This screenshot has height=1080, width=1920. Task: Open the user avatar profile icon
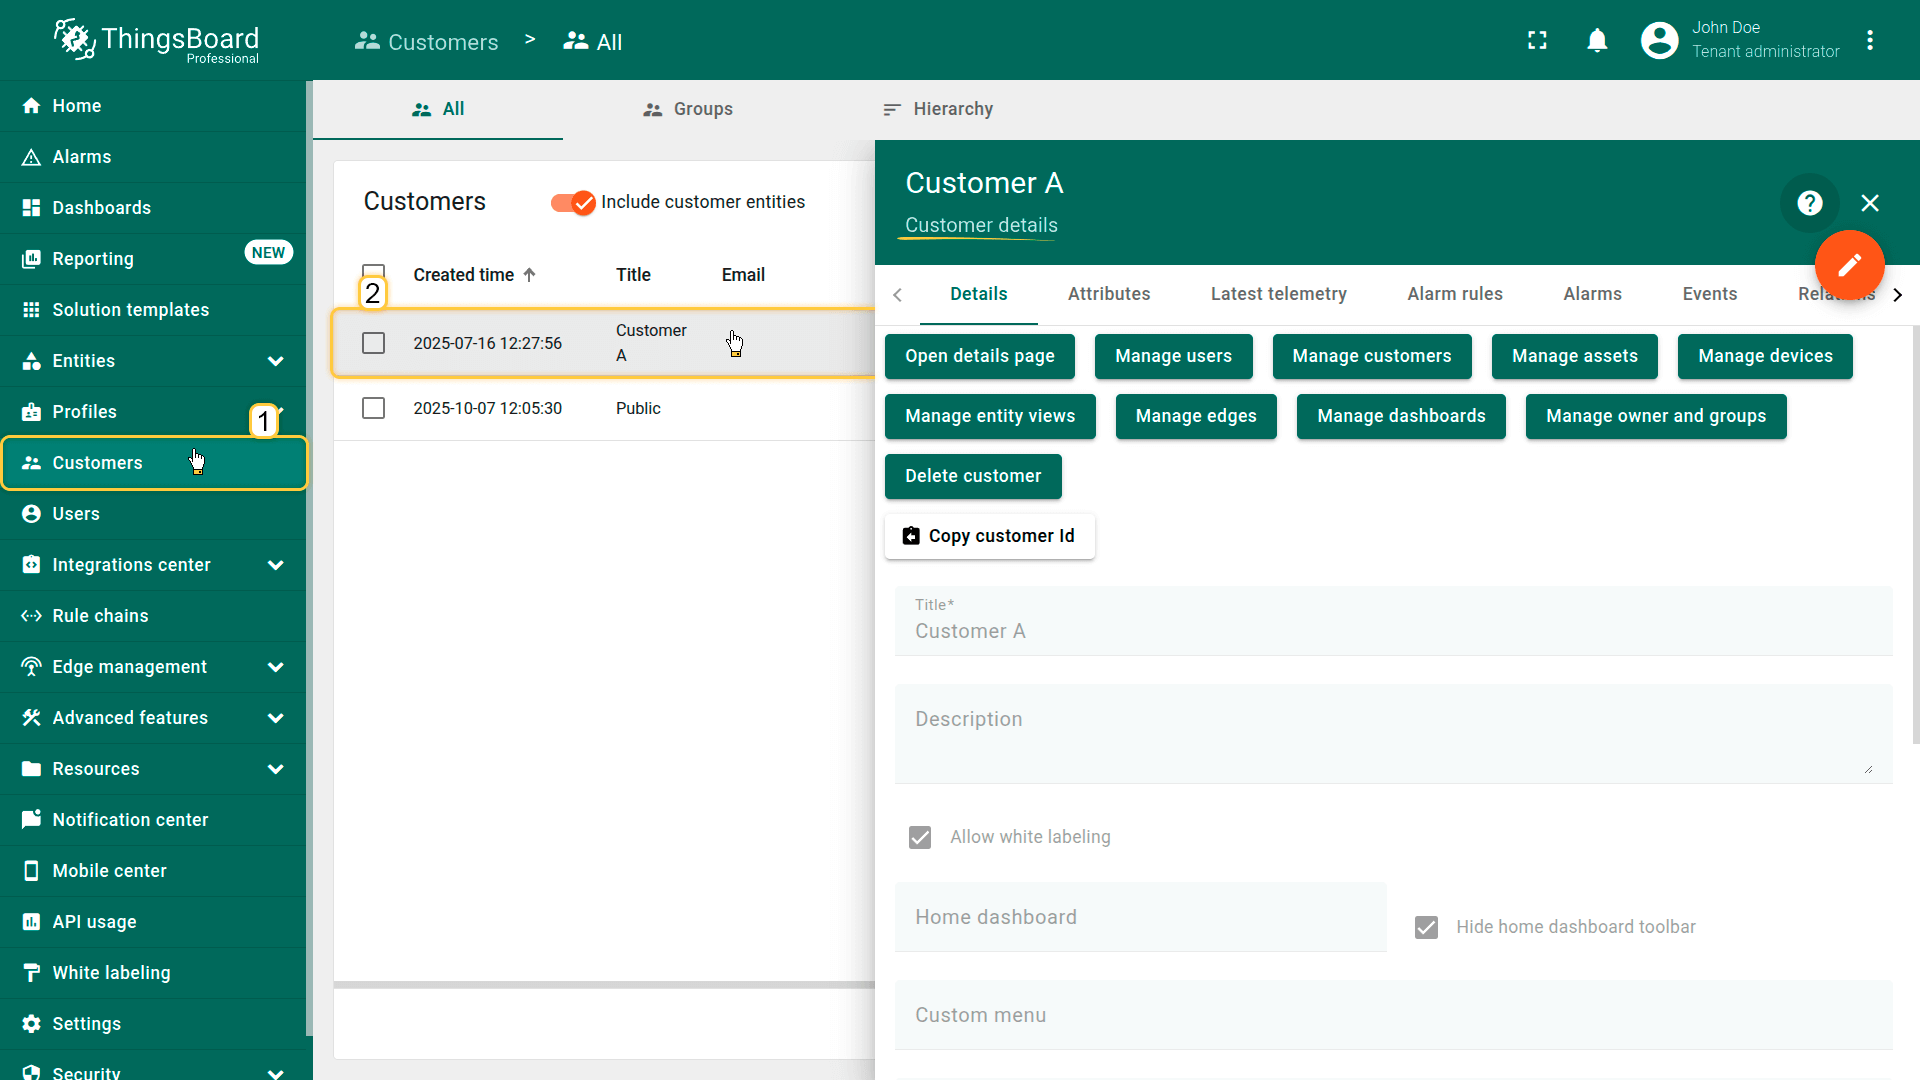coord(1659,40)
